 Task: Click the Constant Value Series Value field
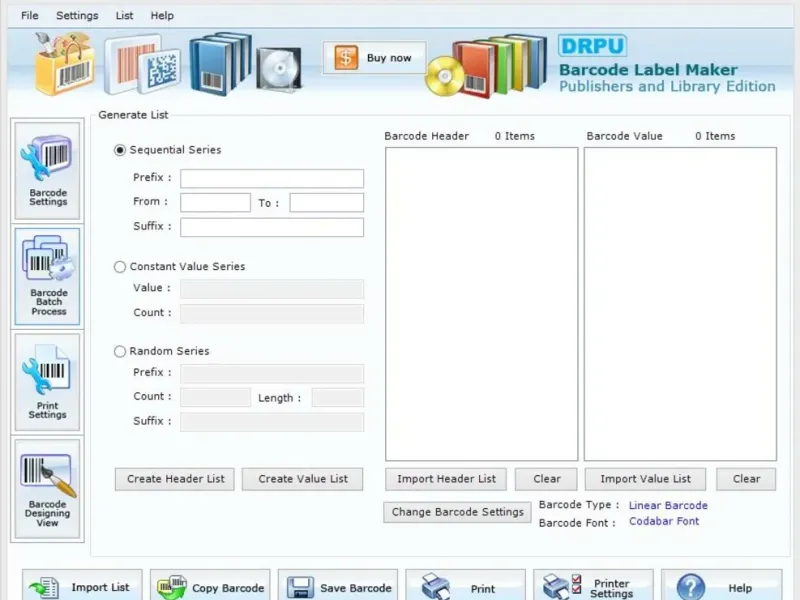pyautogui.click(x=272, y=289)
